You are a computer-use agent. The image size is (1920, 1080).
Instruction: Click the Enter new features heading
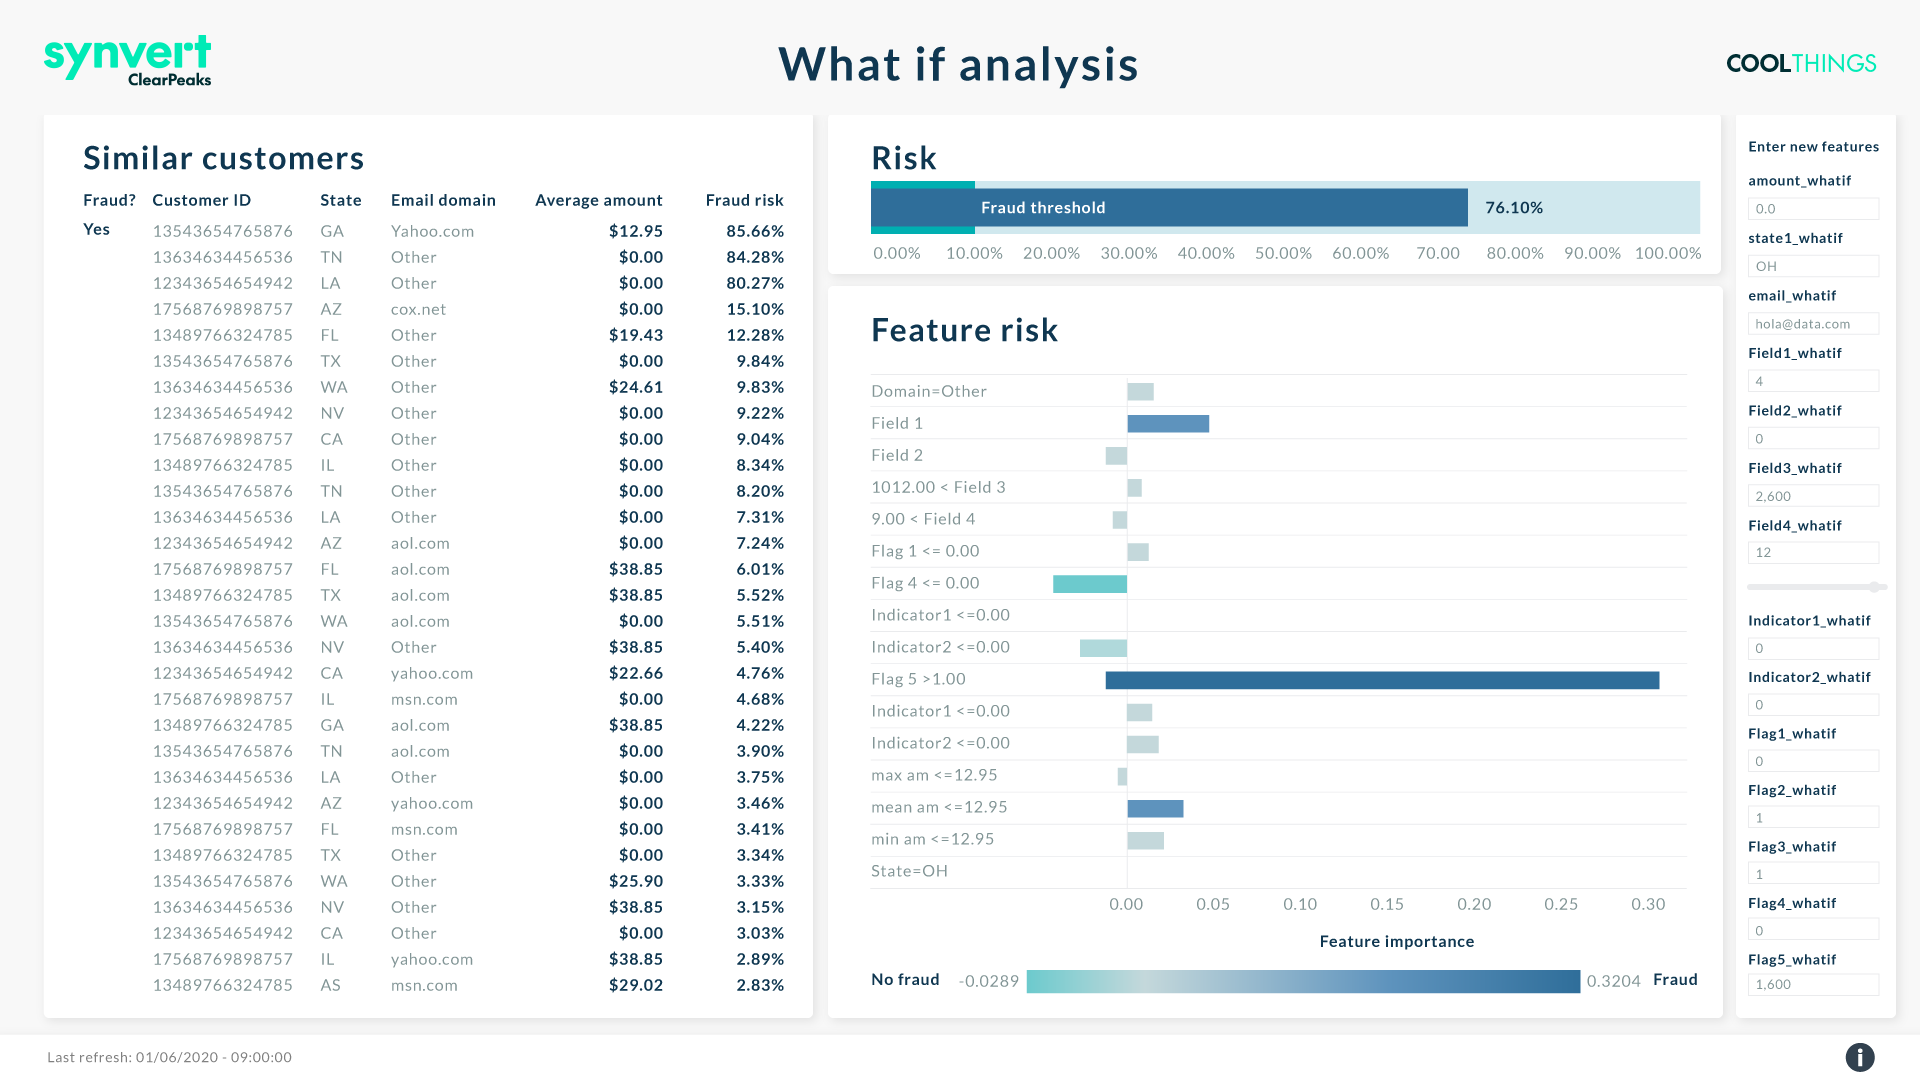click(x=1813, y=146)
